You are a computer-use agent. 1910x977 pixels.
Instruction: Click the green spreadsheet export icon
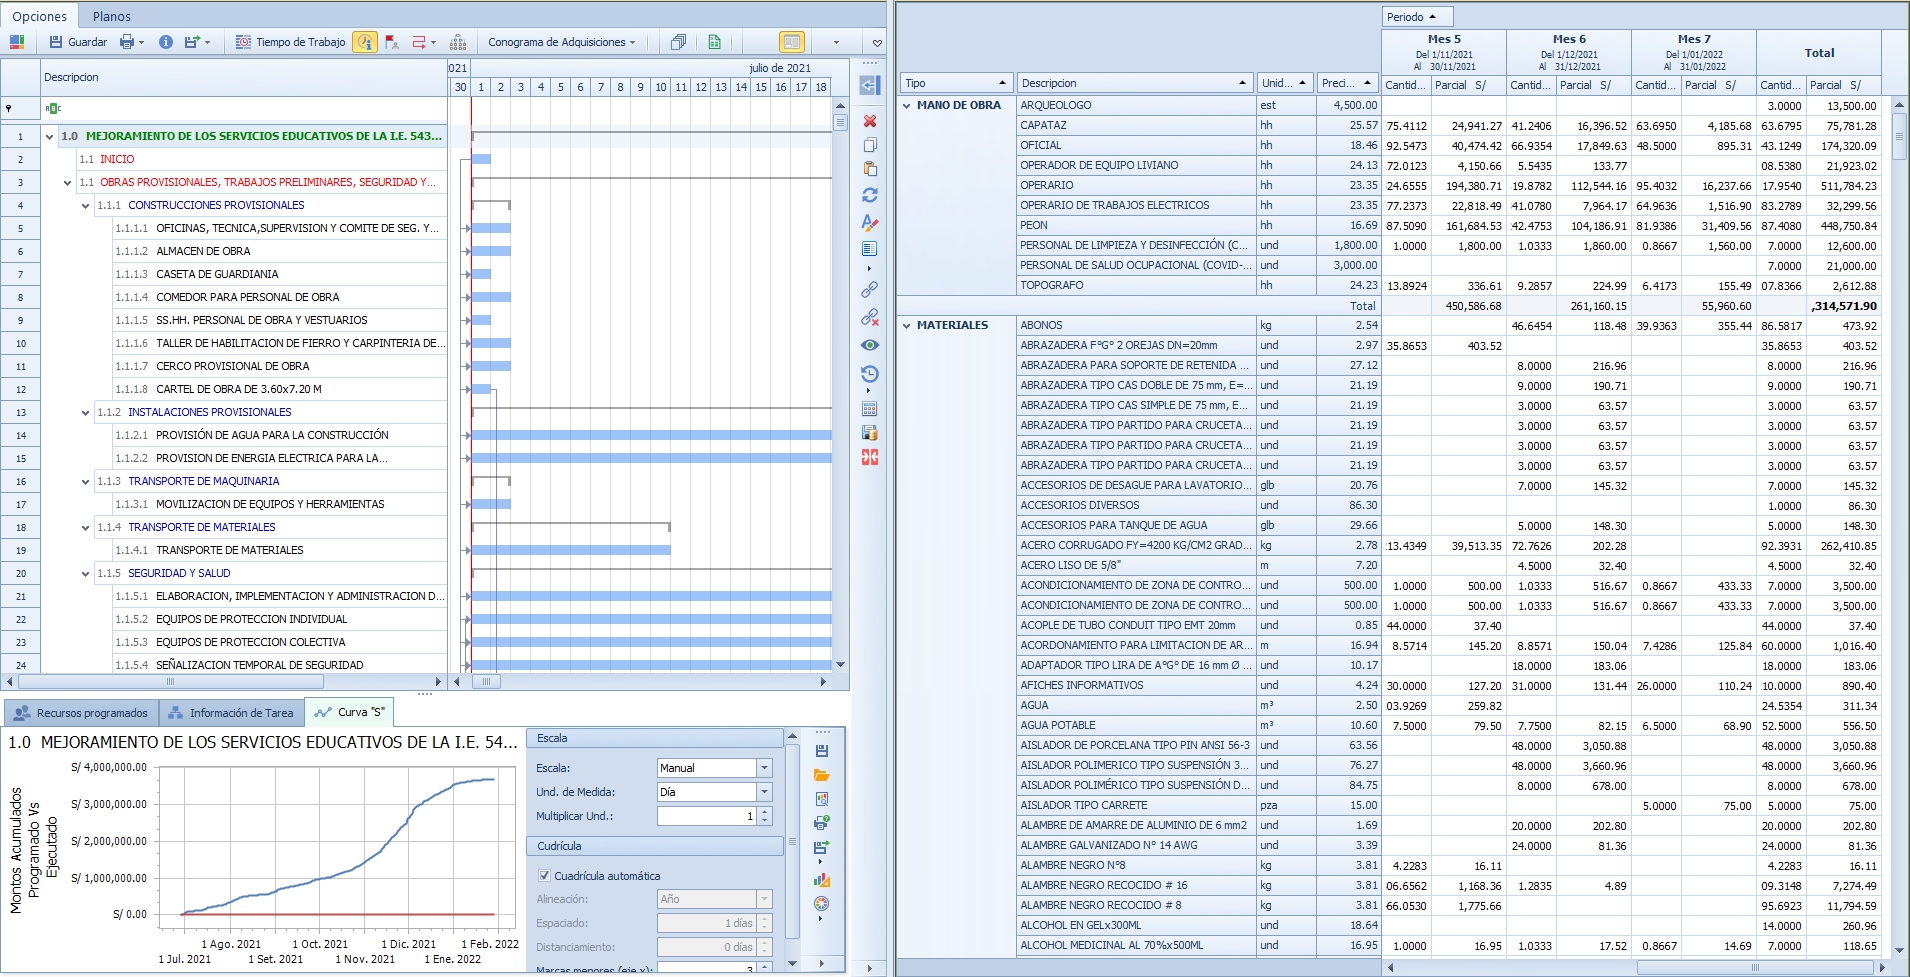(714, 42)
